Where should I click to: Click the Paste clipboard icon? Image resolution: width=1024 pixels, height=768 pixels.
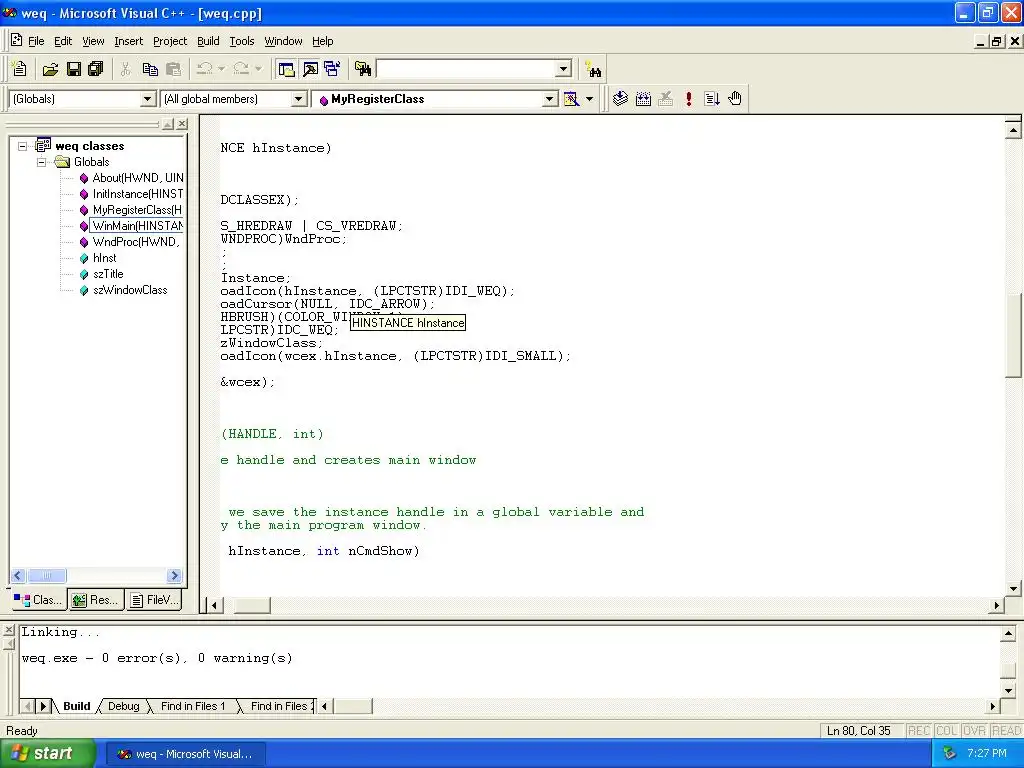173,69
